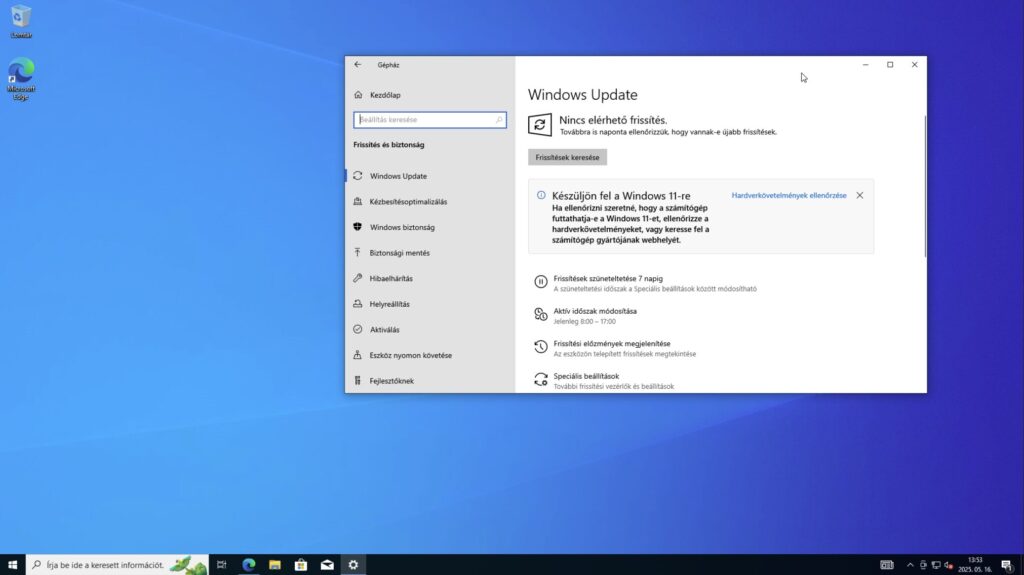1024x575 pixels.
Task: Open File Explorer from taskbar
Action: point(274,565)
